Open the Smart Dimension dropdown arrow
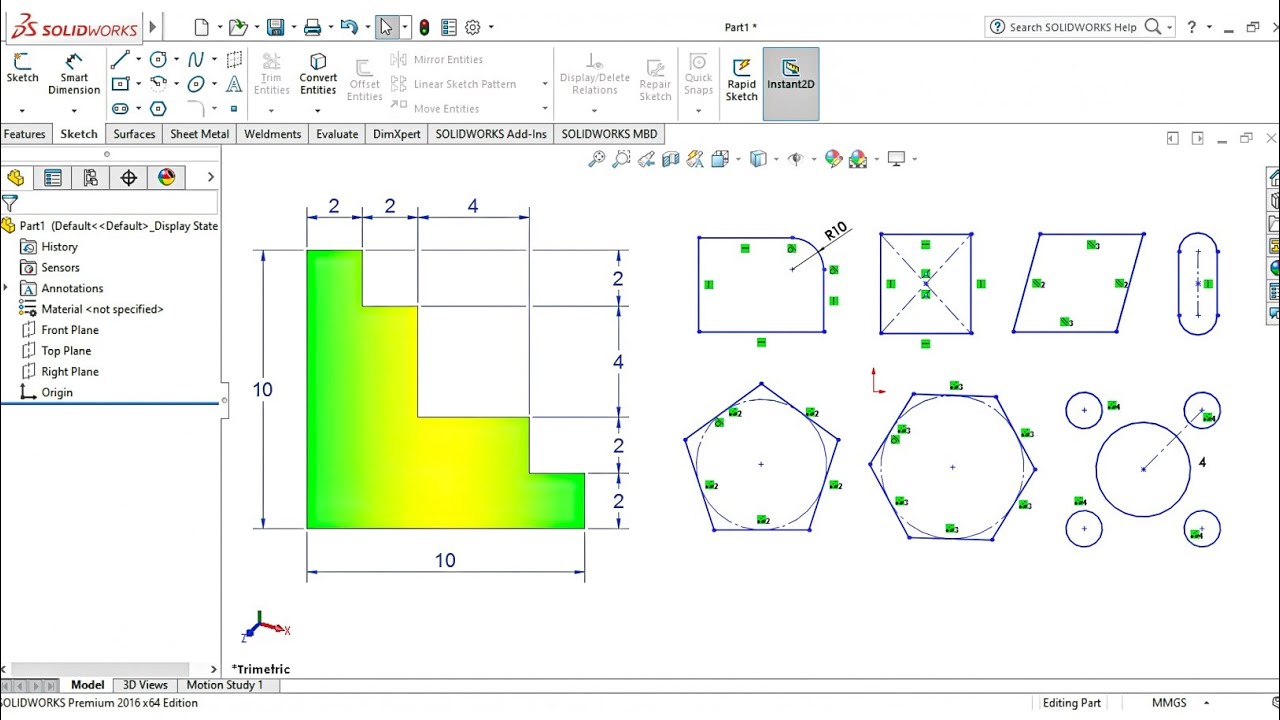Screen dimensions: 1280x720 [x=74, y=110]
